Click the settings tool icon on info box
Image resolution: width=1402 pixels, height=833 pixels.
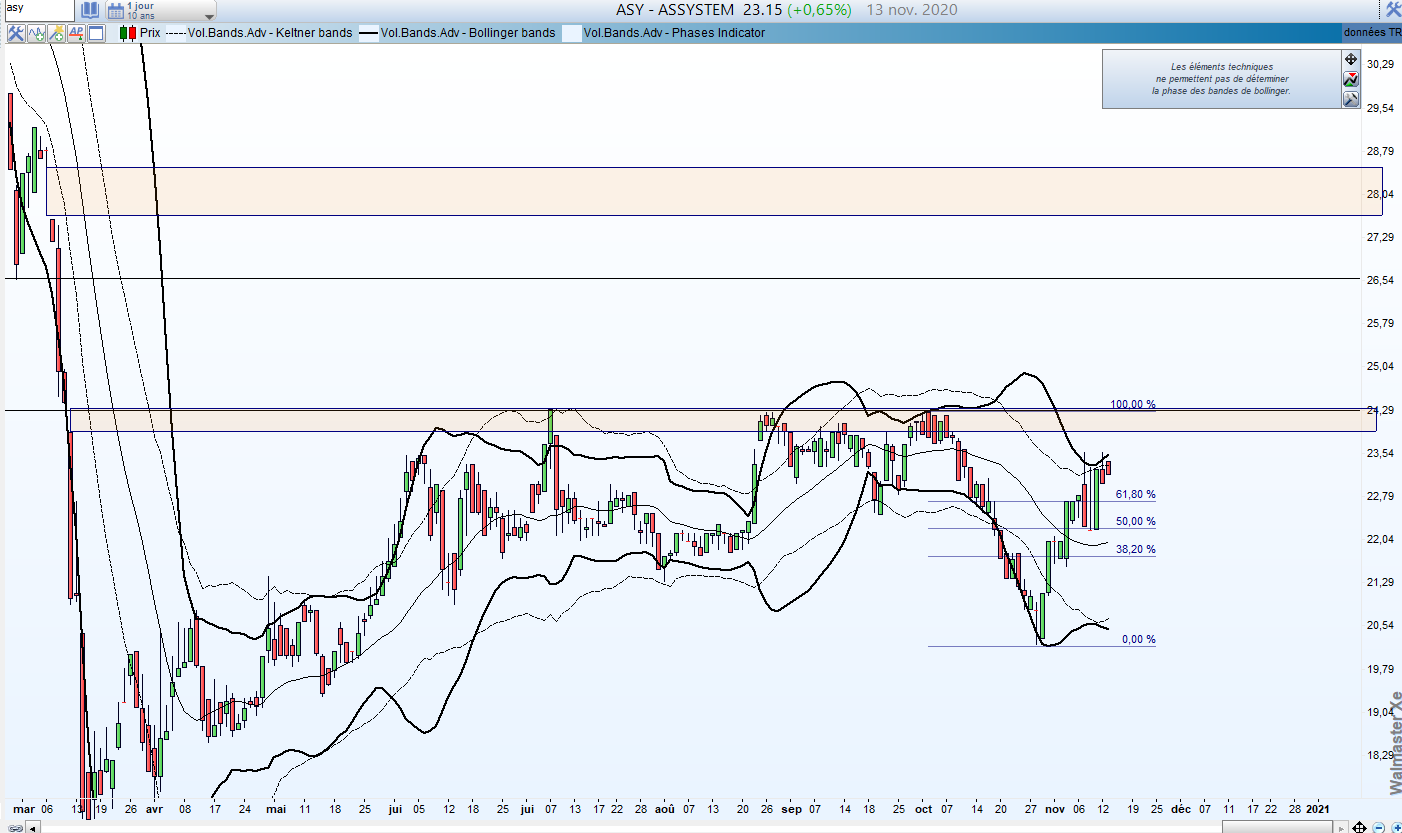1350,99
